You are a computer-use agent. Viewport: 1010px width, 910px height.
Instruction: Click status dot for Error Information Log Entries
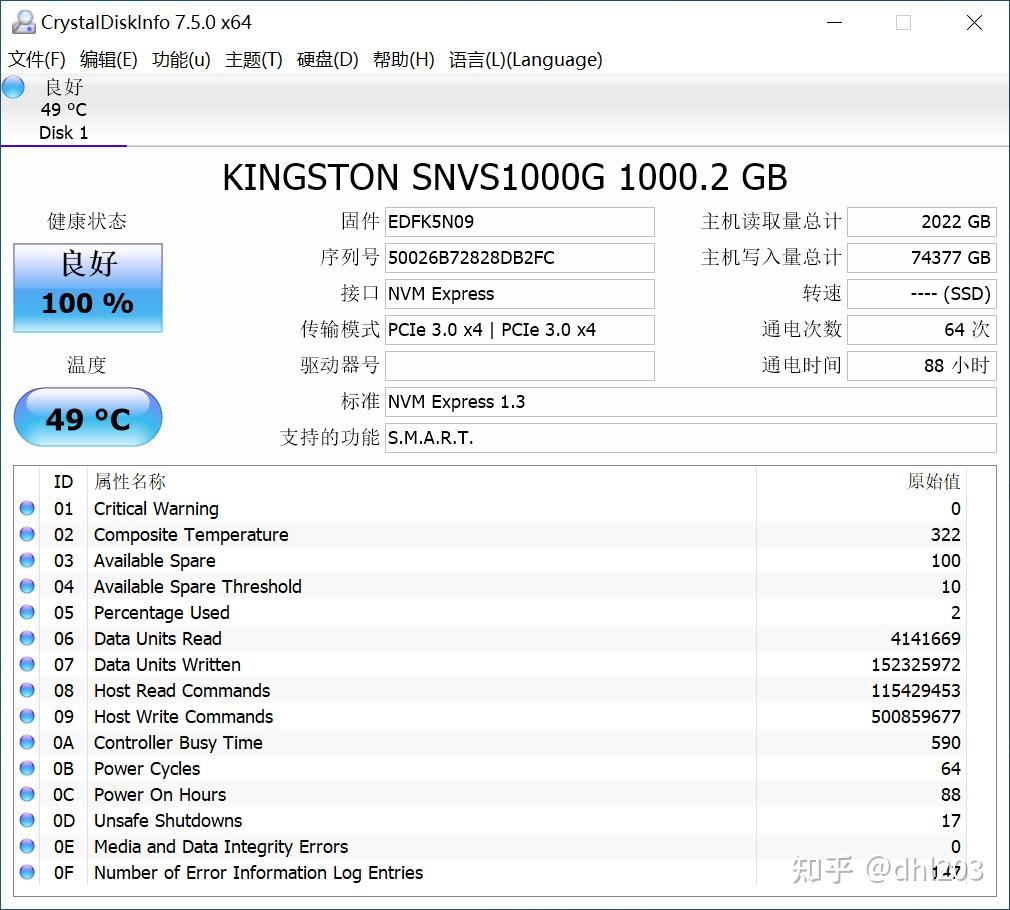[x=27, y=872]
